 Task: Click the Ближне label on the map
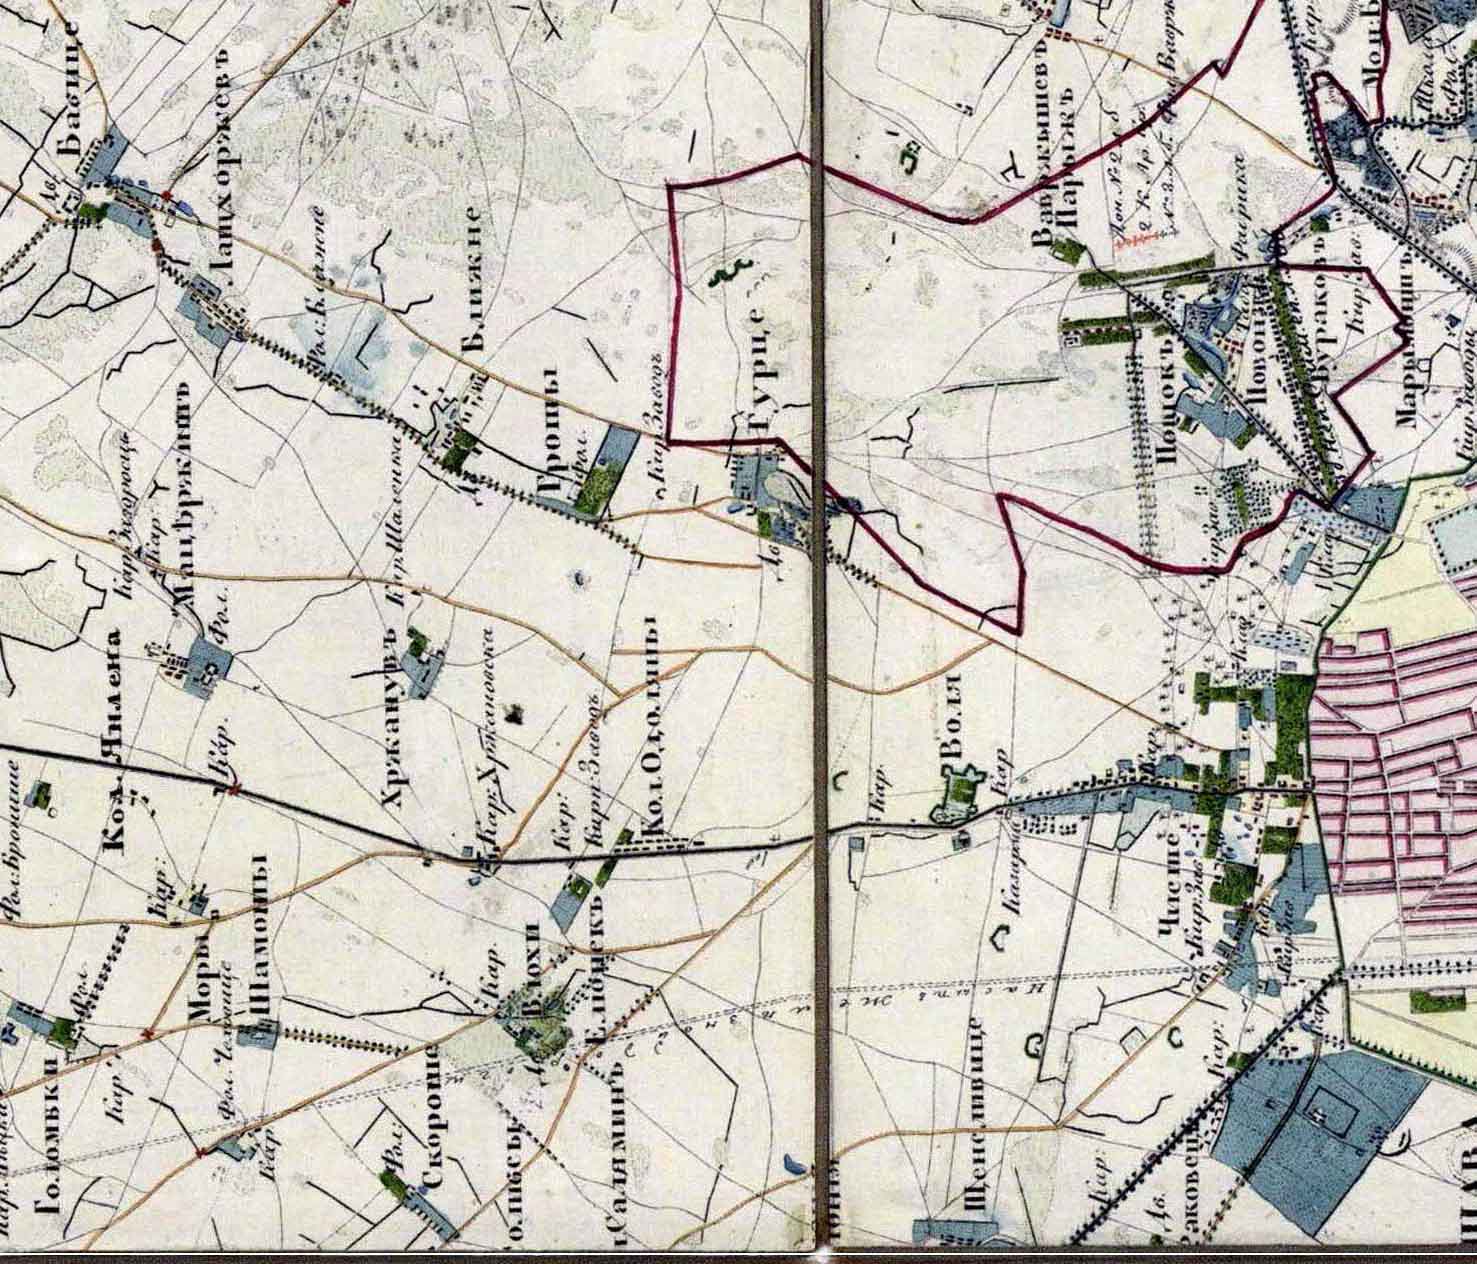(473, 280)
